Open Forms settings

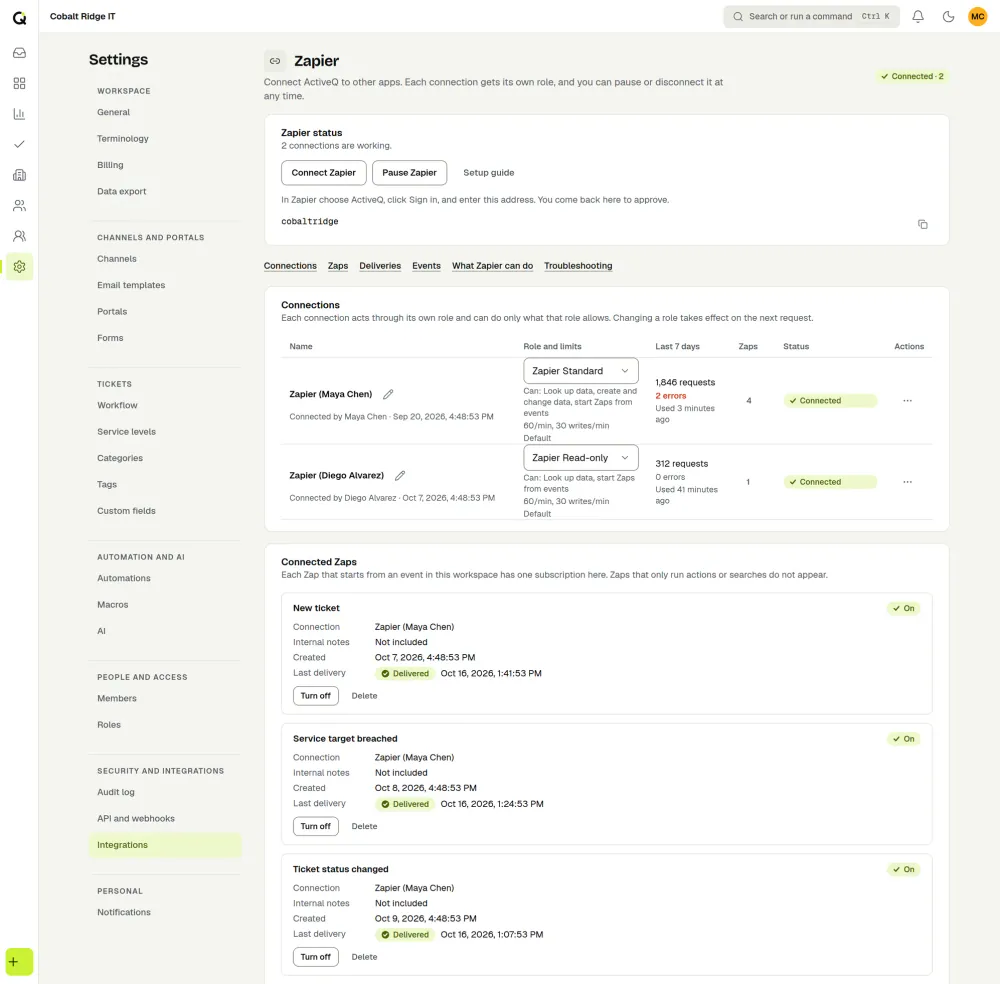click(x=165, y=338)
